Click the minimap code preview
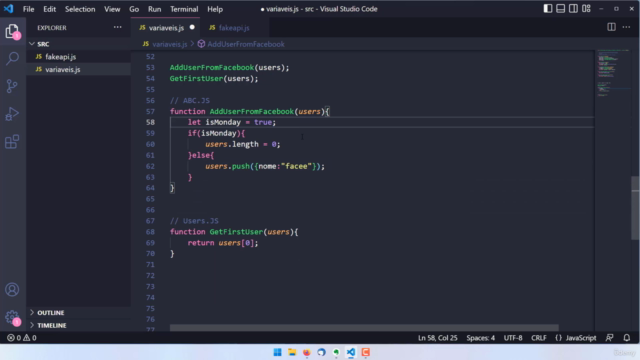This screenshot has width=640, height=360. (612, 73)
